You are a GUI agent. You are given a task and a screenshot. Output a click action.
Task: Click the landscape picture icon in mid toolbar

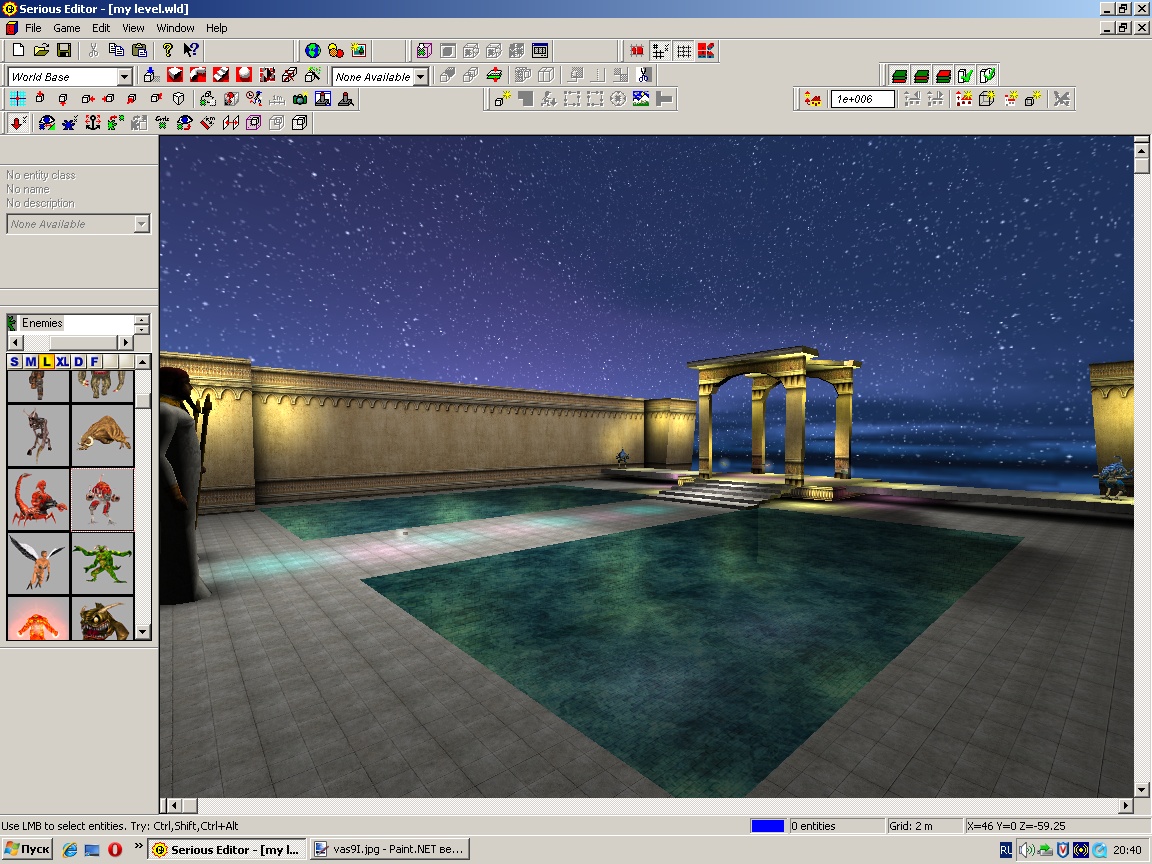(x=641, y=99)
